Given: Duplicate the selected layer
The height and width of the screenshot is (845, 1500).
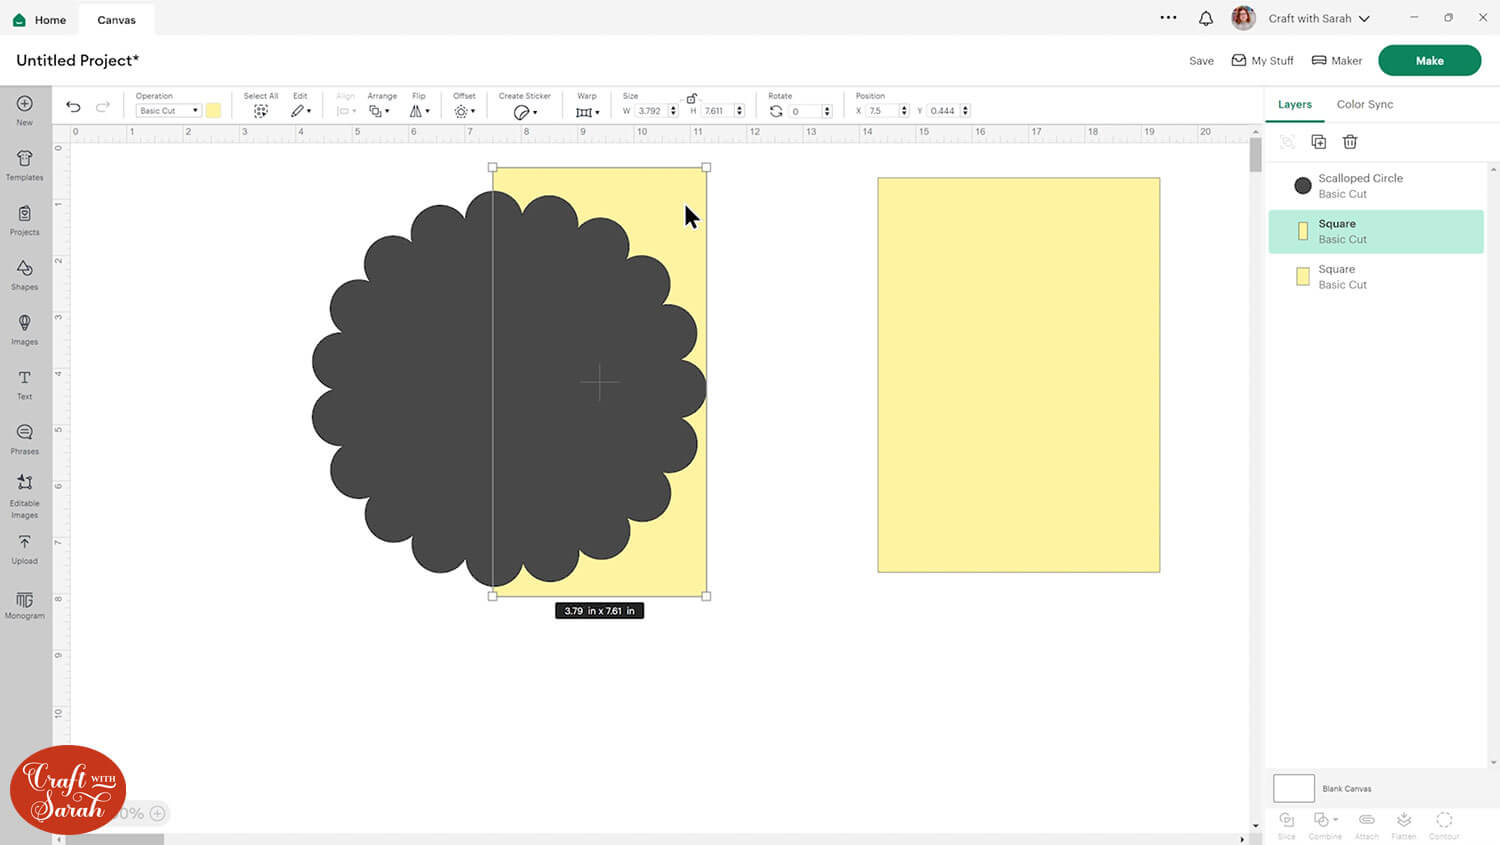Looking at the screenshot, I should click(1318, 142).
